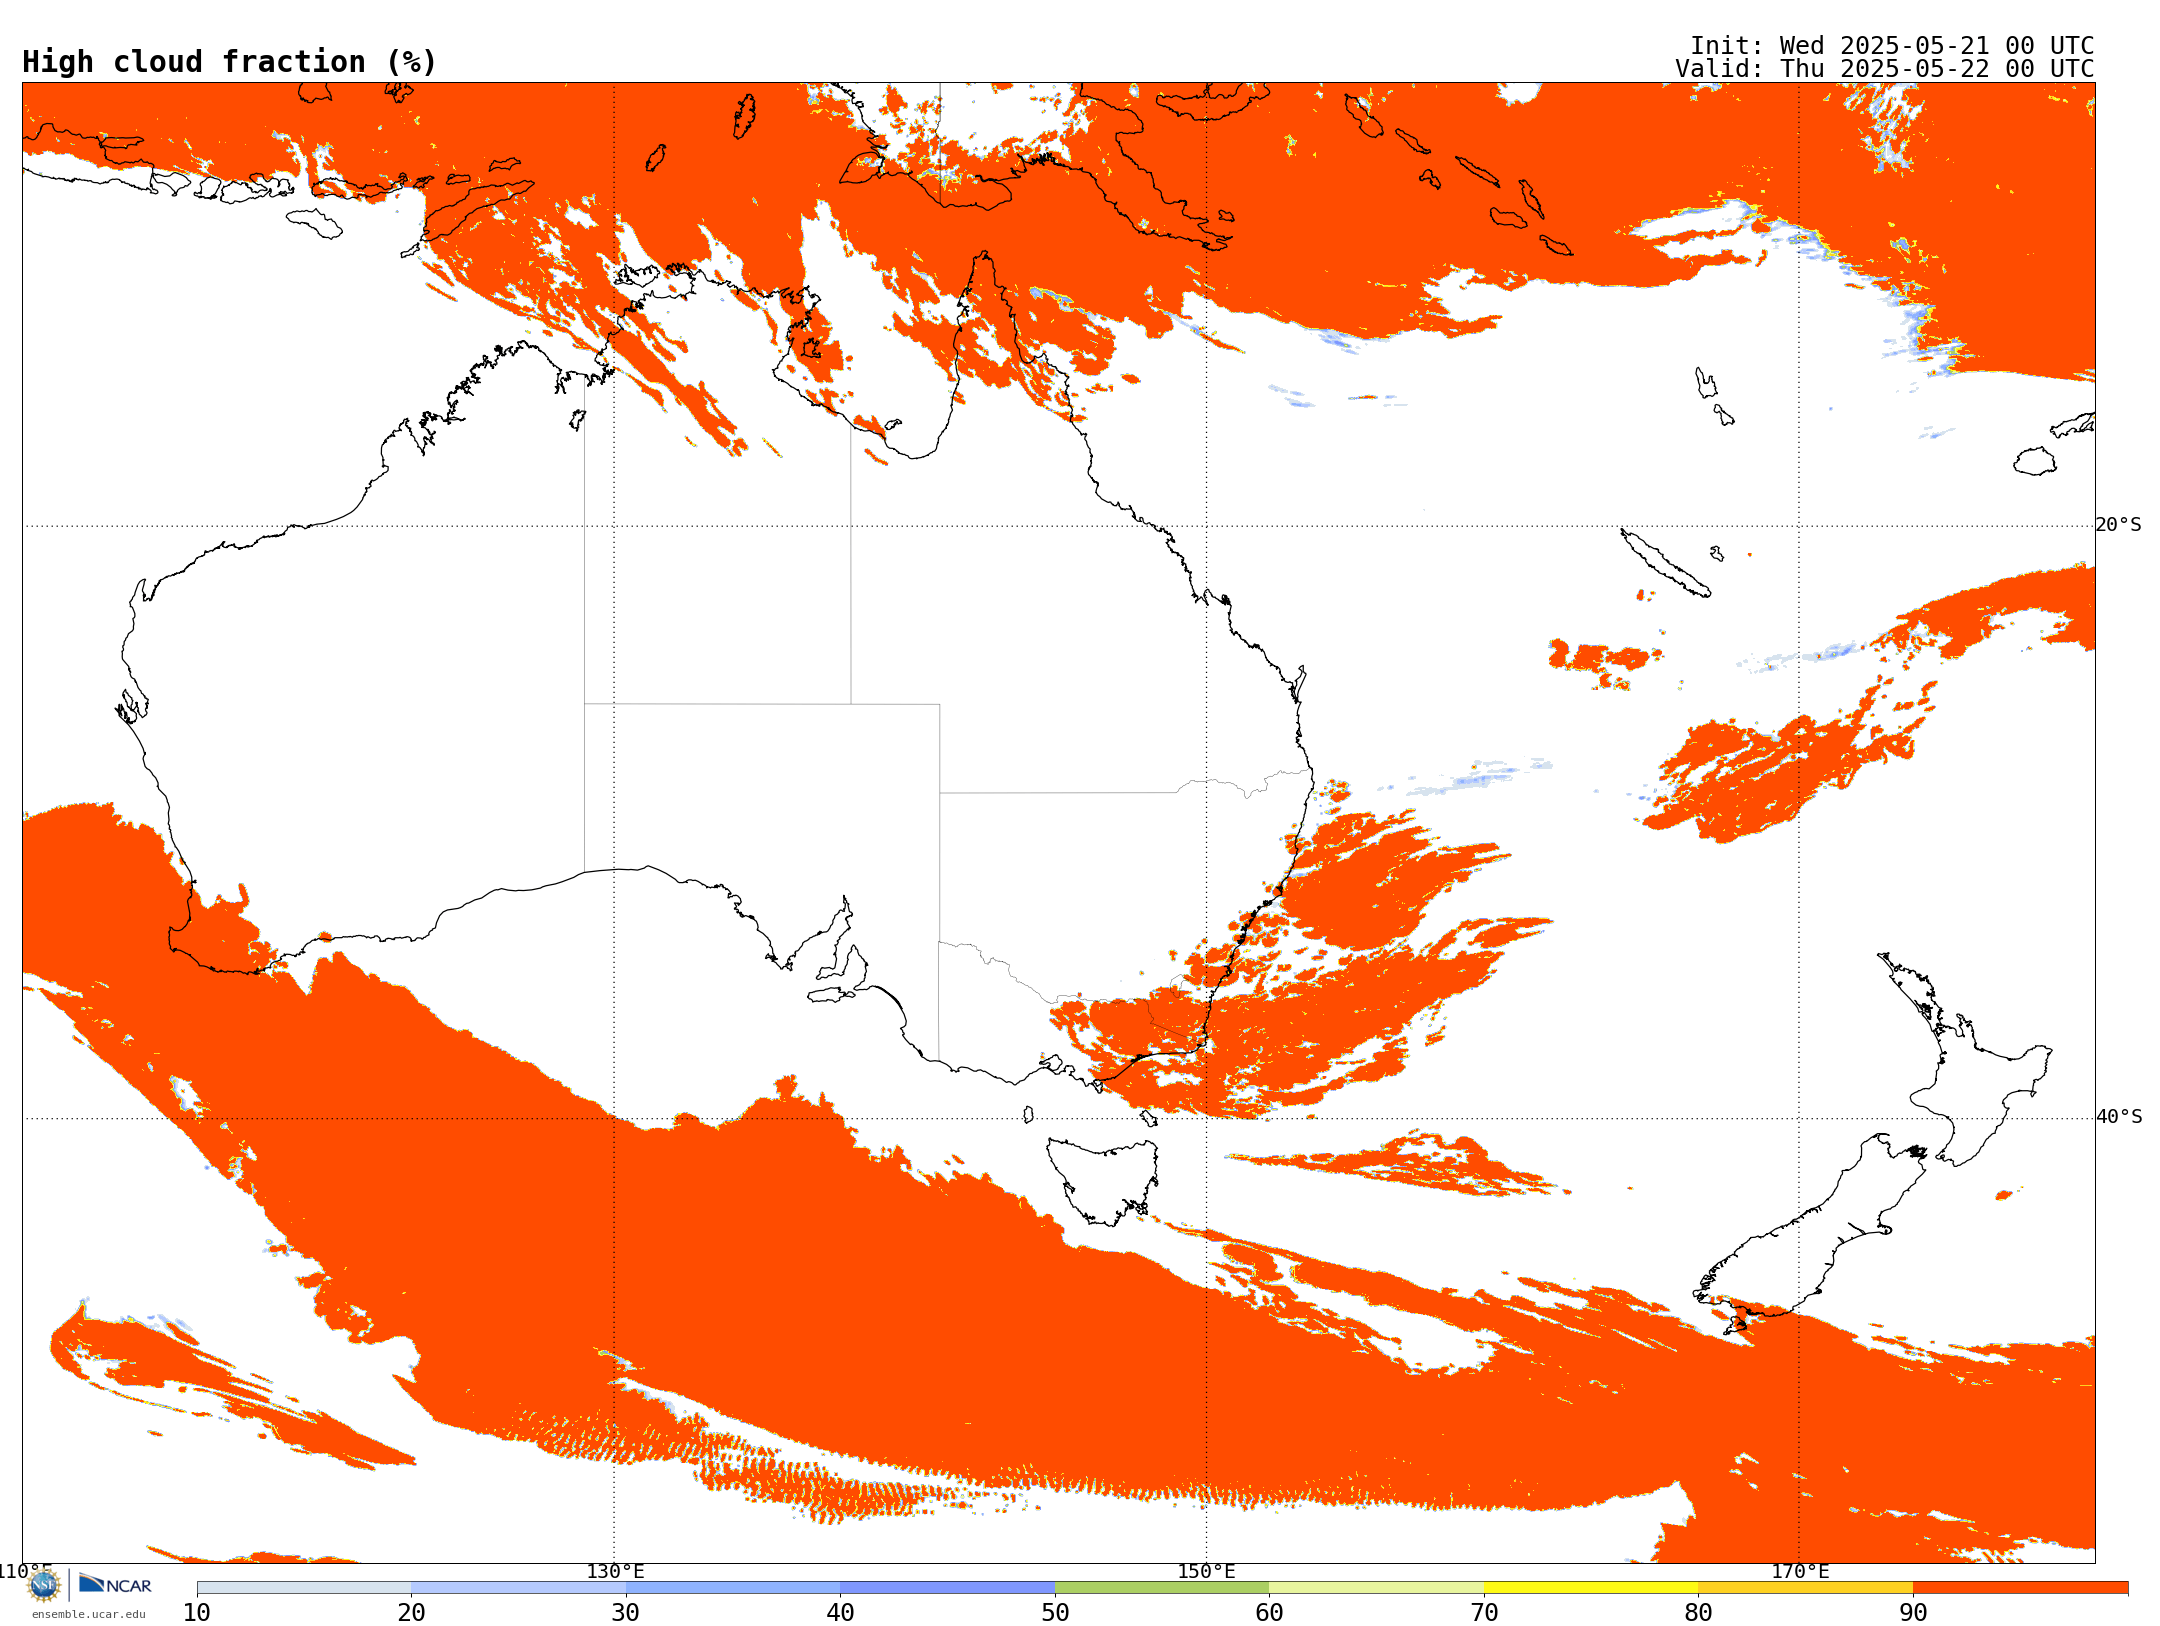Click the 'High cloud fraction (%)' title
Screen dimensions: 2160x1626
[229, 62]
